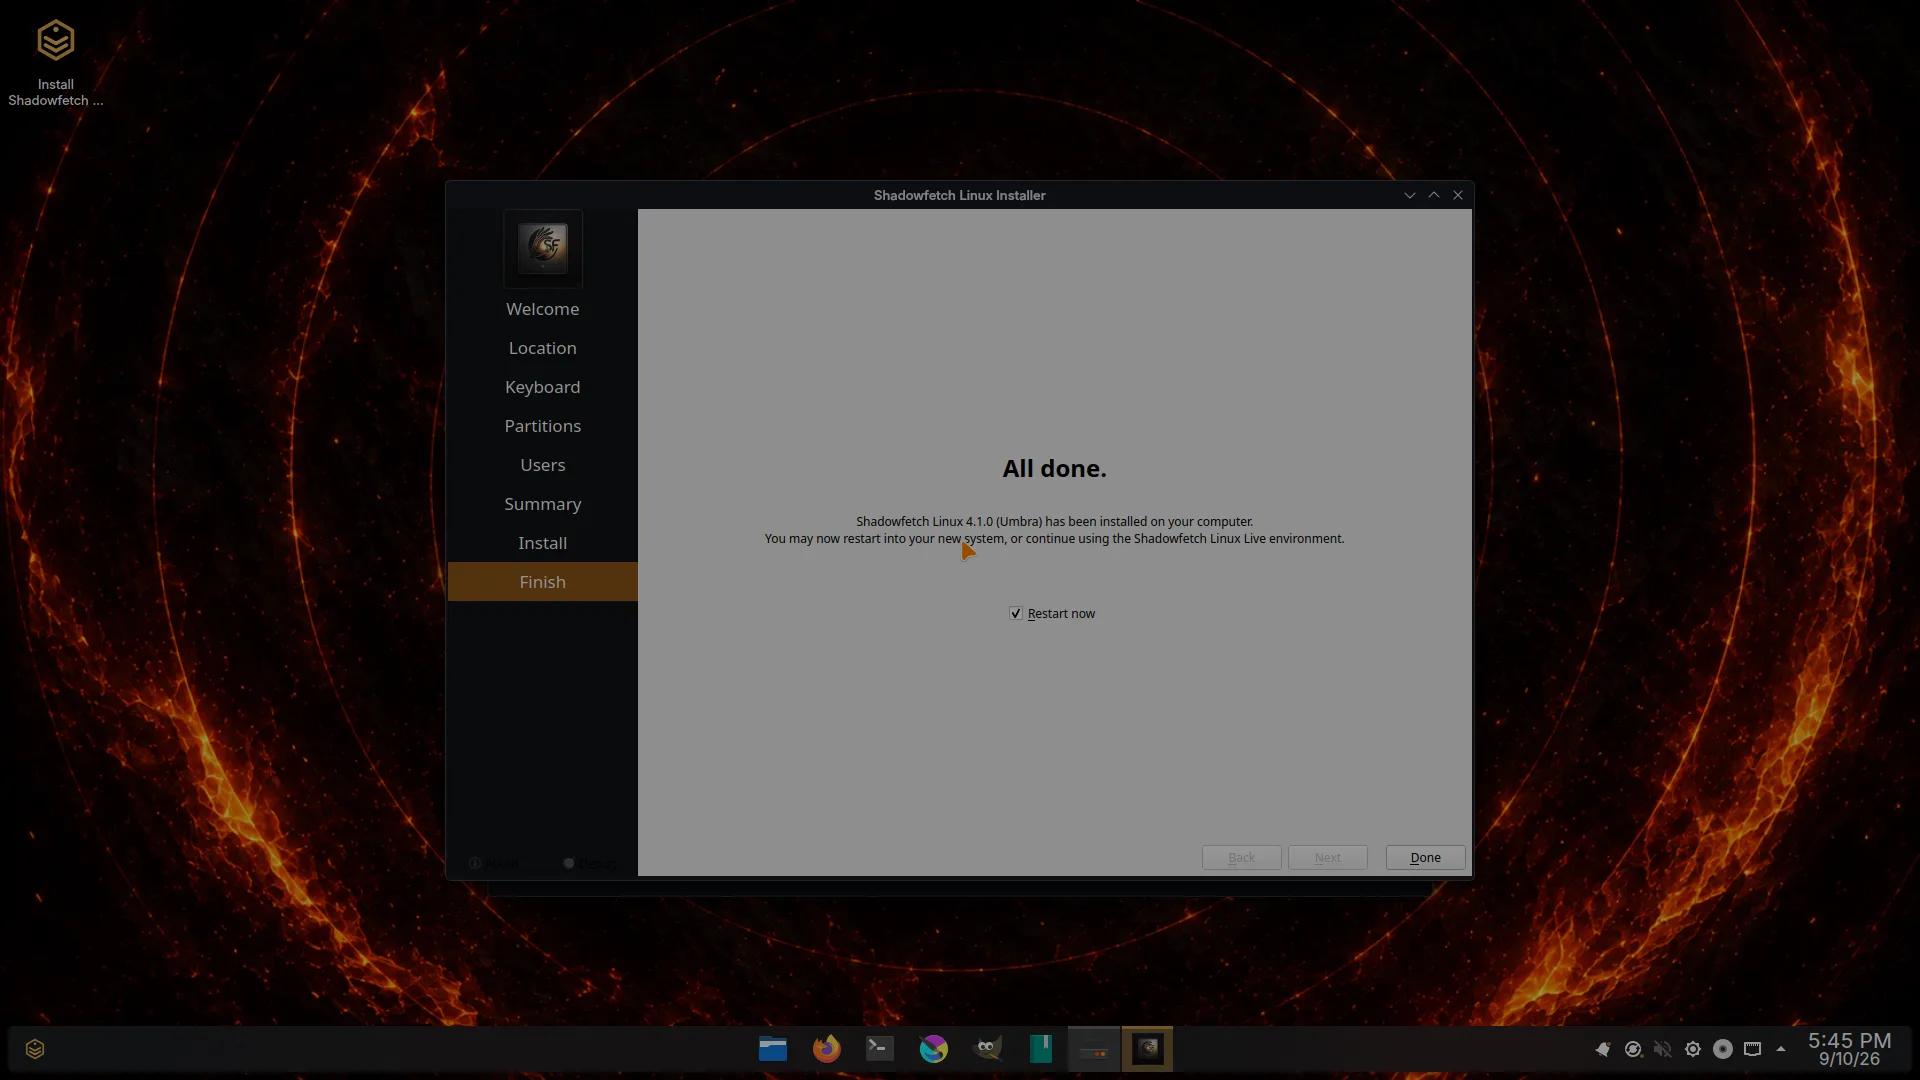
Task: Open the teal book app in taskbar
Action: (x=1041, y=1049)
